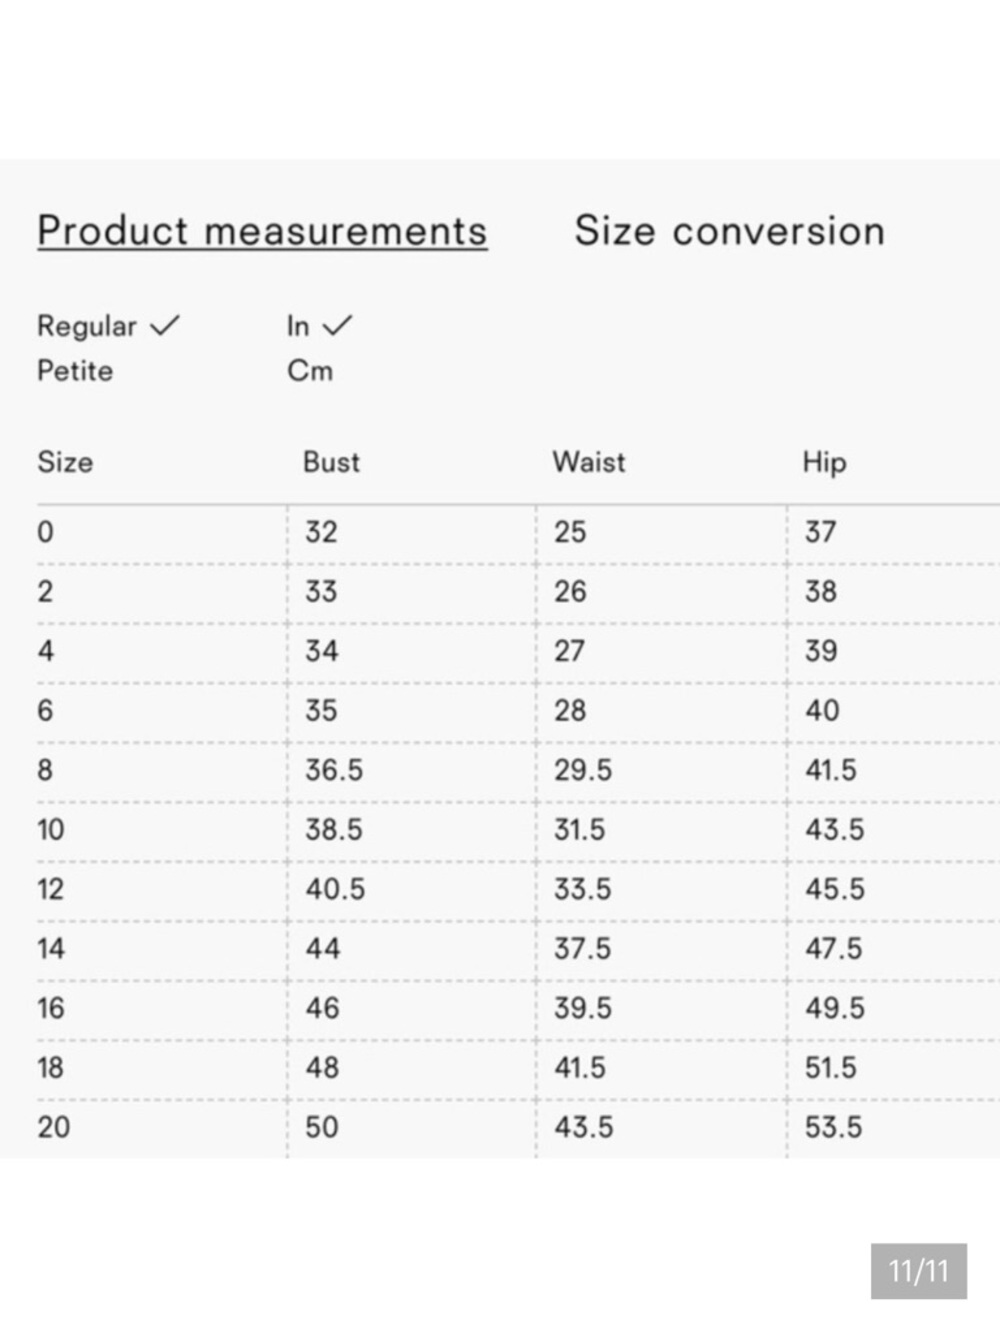
Task: Select the size 8 row label
Action: [x=45, y=770]
